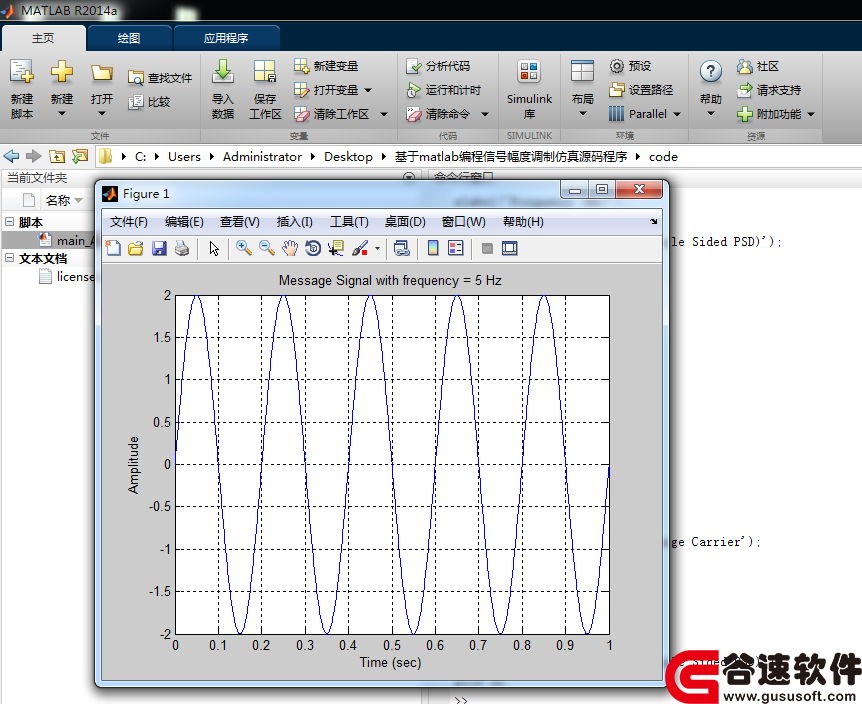862x704 pixels.
Task: Click Analyze Code (分析代码)
Action: 438,66
